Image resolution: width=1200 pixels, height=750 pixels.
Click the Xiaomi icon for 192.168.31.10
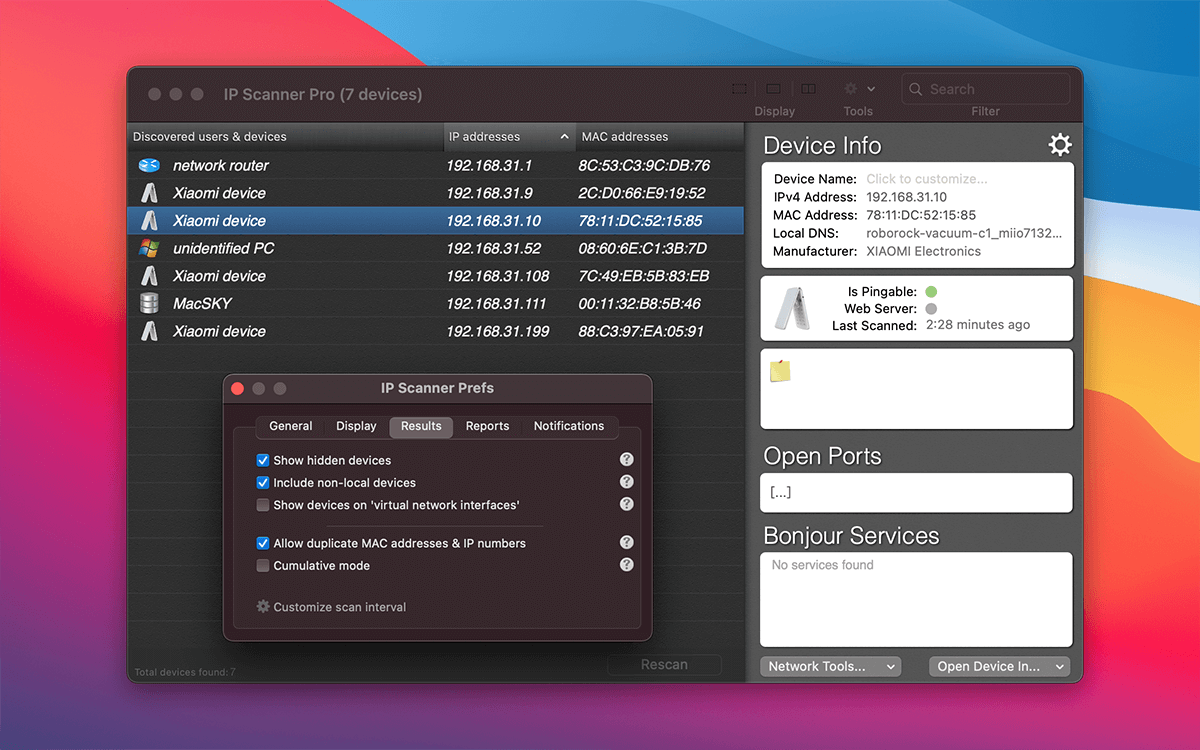[x=149, y=221]
